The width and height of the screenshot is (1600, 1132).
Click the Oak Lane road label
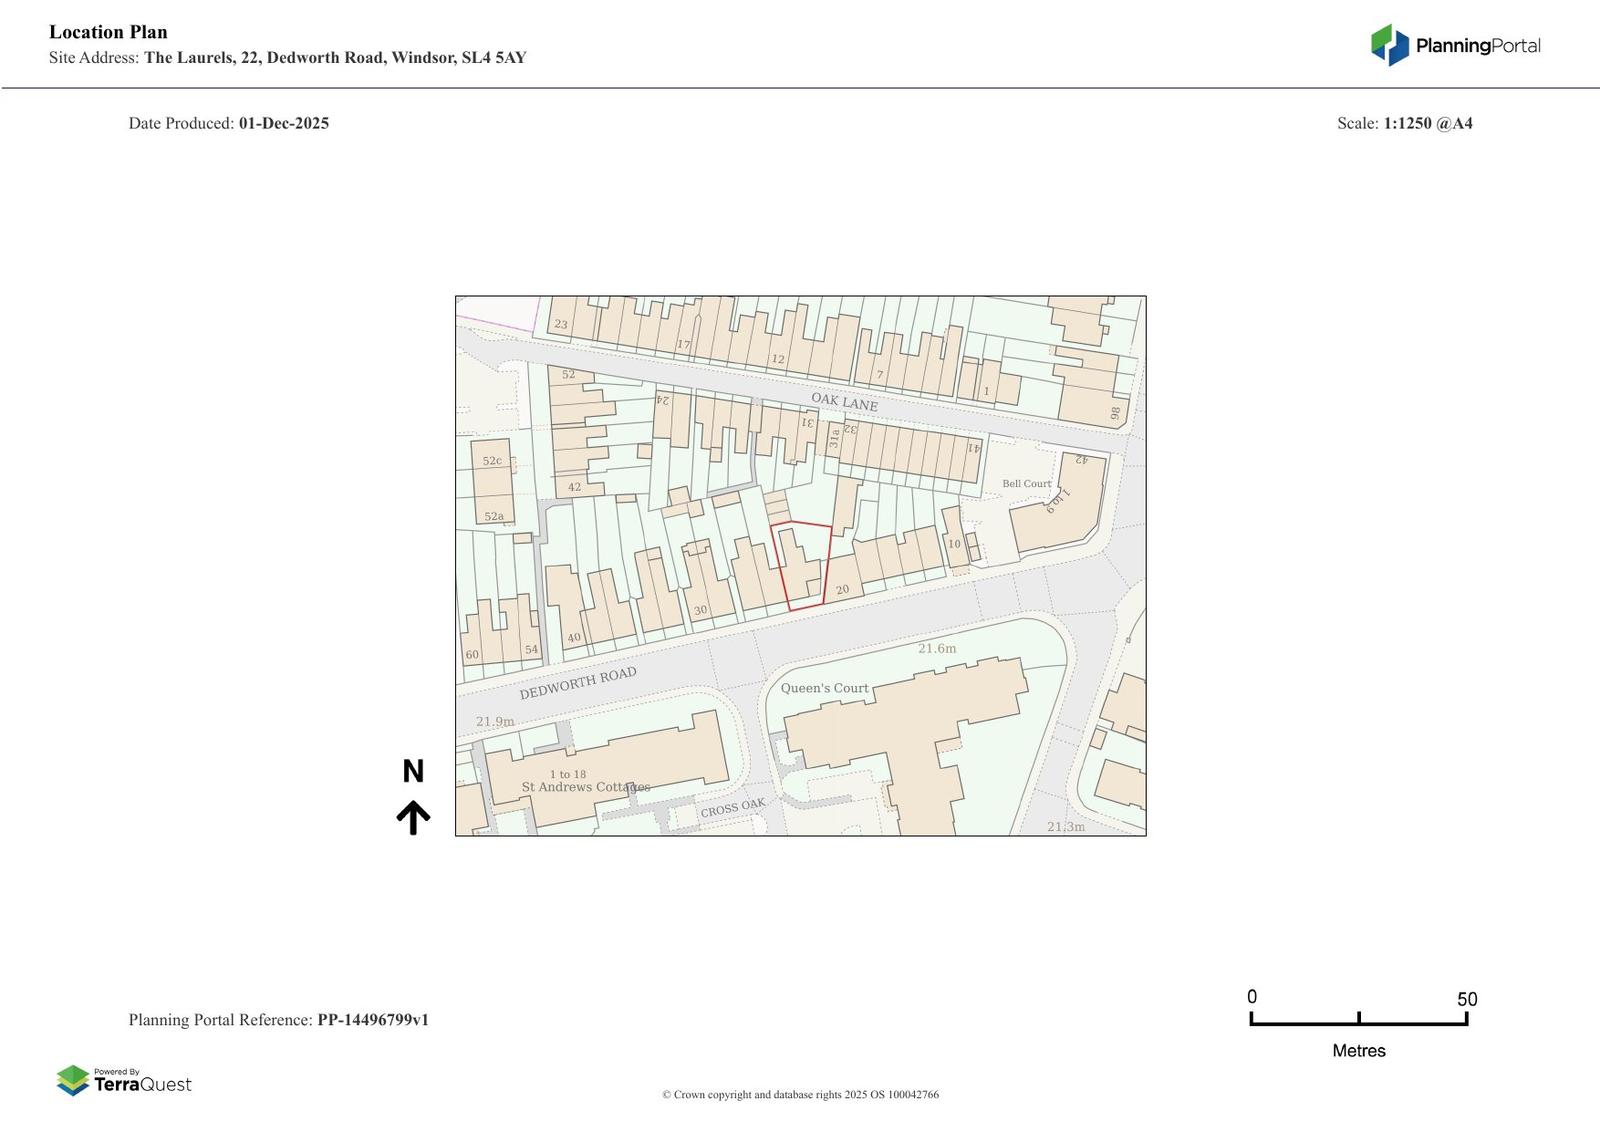(844, 401)
